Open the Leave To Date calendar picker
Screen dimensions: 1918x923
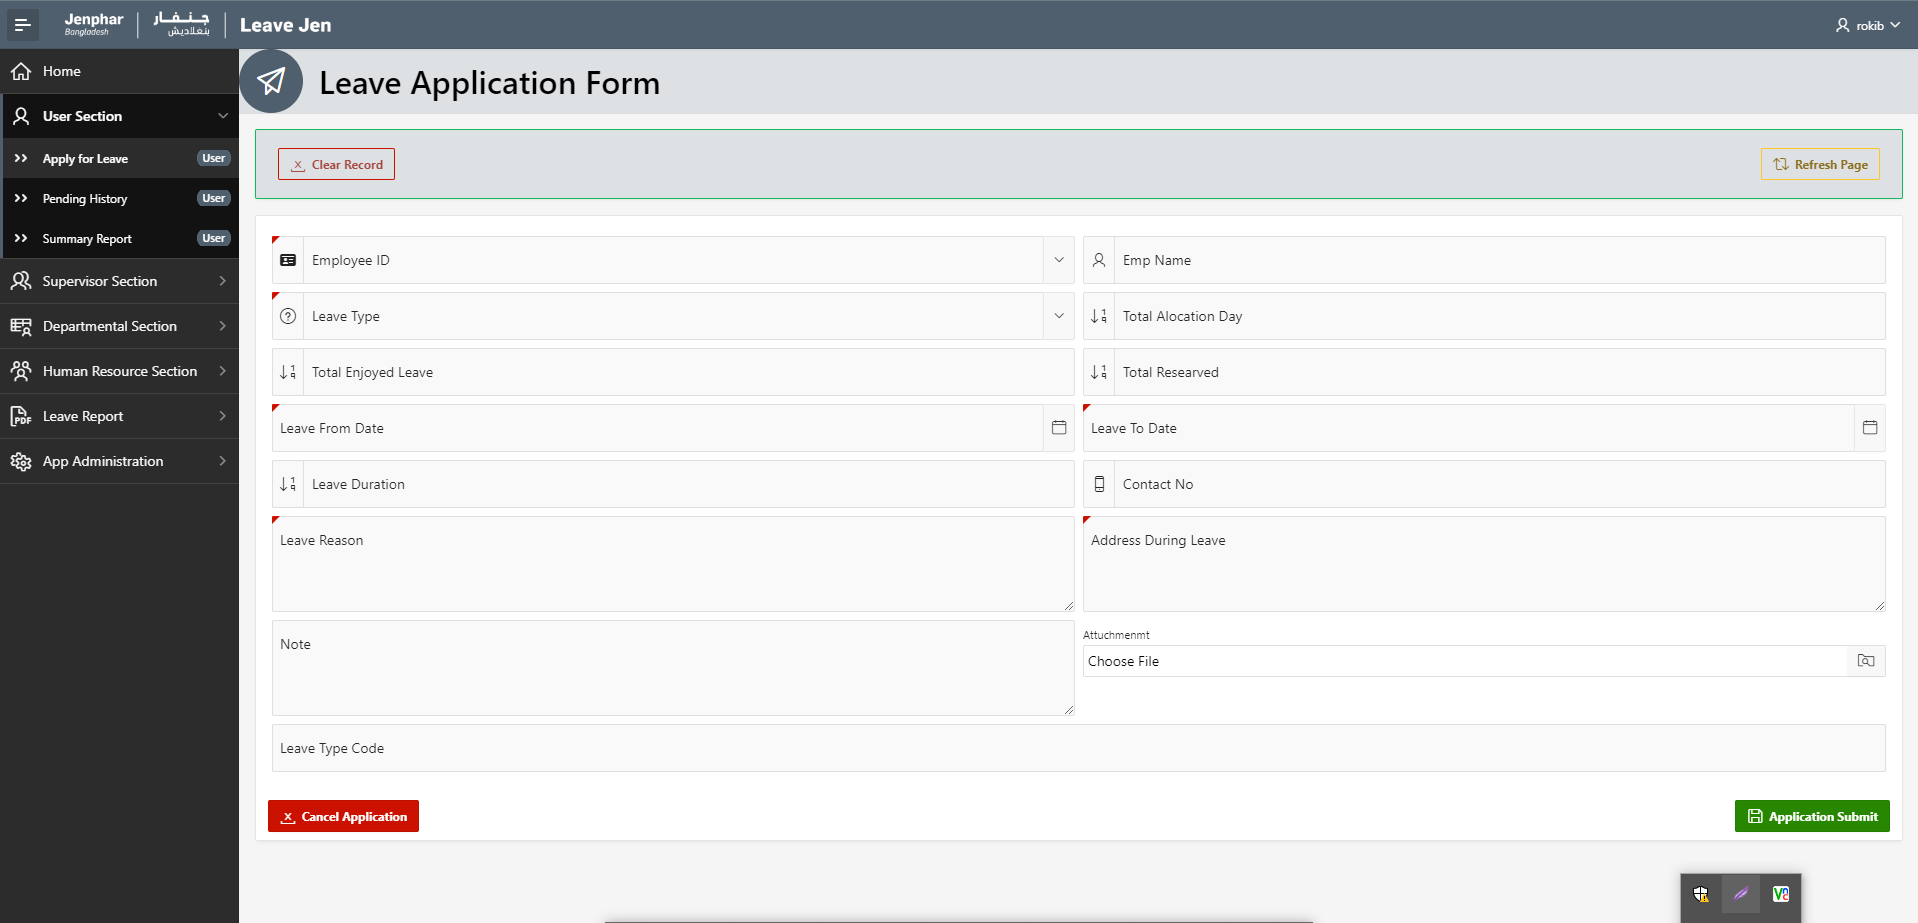tap(1870, 428)
